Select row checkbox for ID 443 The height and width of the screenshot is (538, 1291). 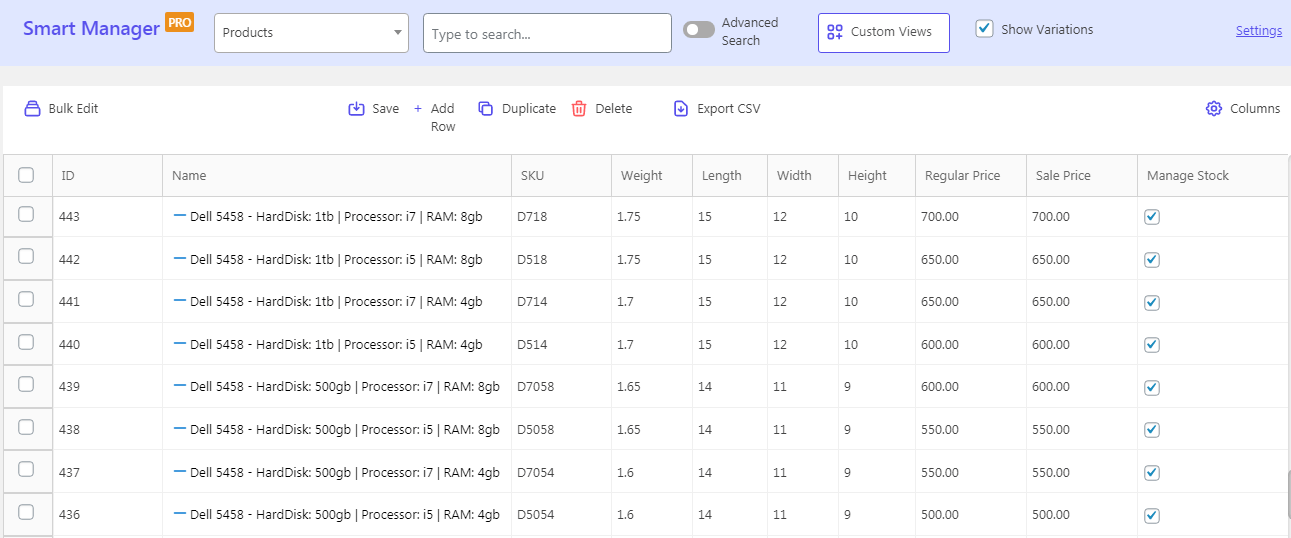[x=26, y=214]
